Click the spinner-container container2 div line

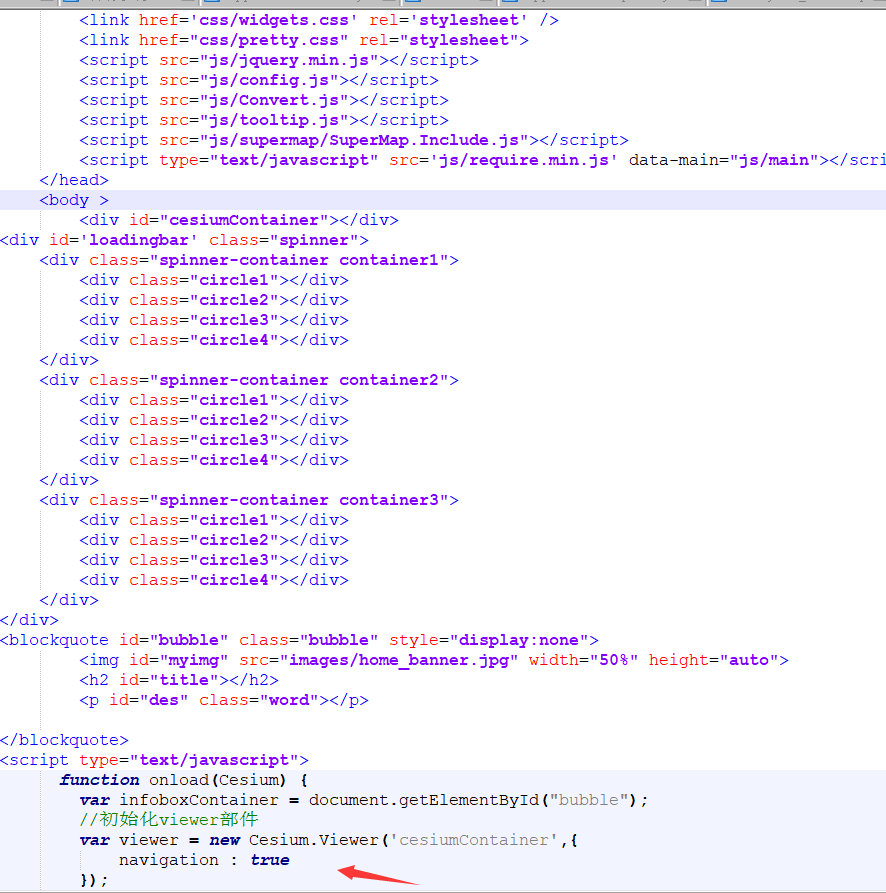249,380
